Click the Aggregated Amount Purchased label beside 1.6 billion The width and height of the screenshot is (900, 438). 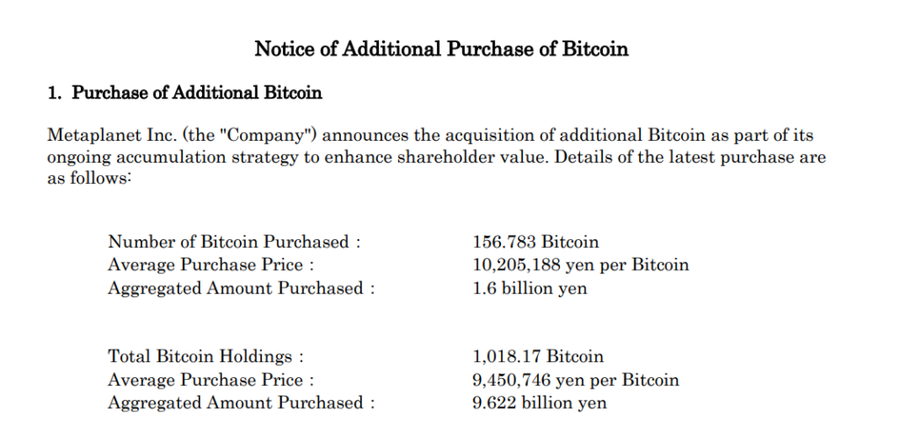242,288
